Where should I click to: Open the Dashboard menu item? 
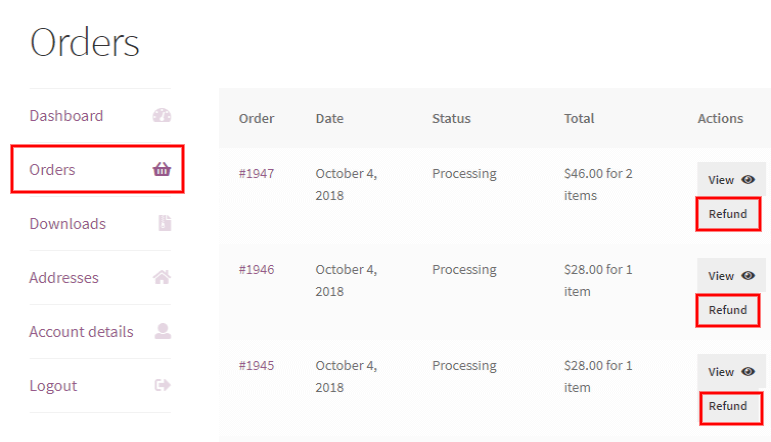click(66, 116)
